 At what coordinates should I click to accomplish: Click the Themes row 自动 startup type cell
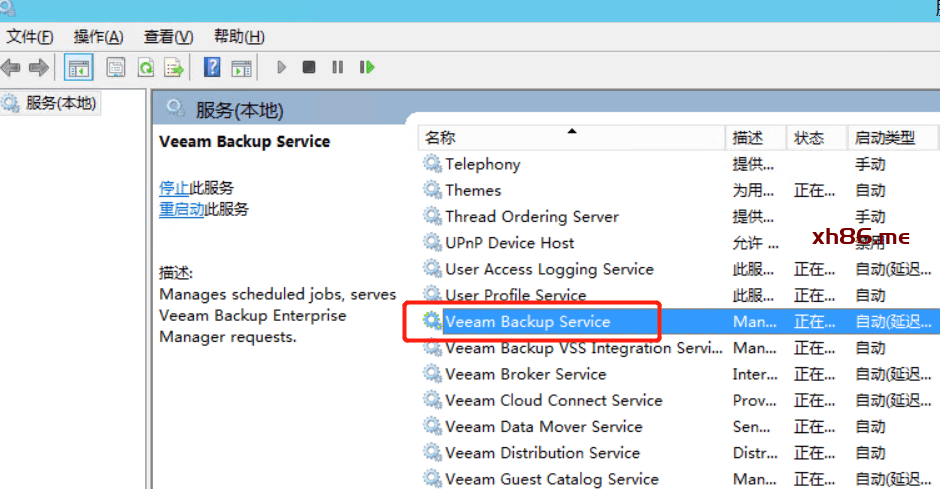[870, 191]
